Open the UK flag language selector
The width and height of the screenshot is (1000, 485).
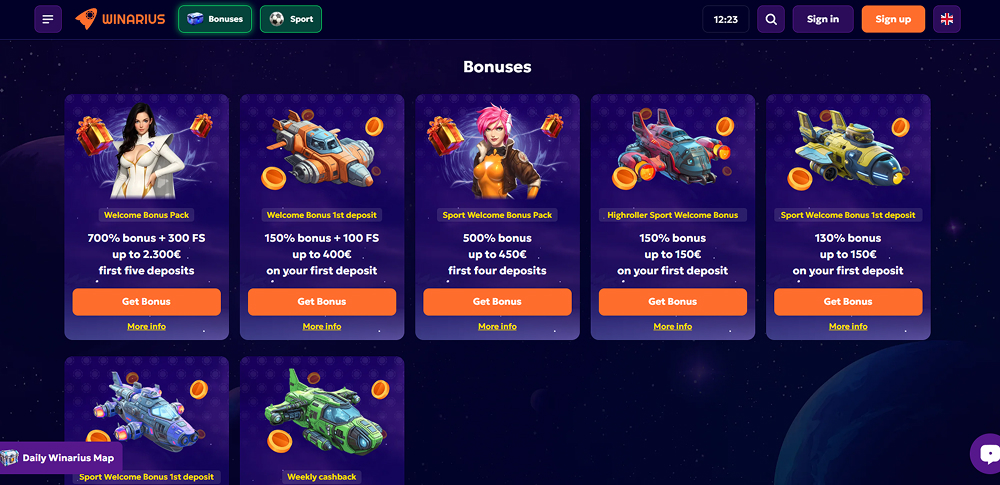pyautogui.click(x=946, y=19)
